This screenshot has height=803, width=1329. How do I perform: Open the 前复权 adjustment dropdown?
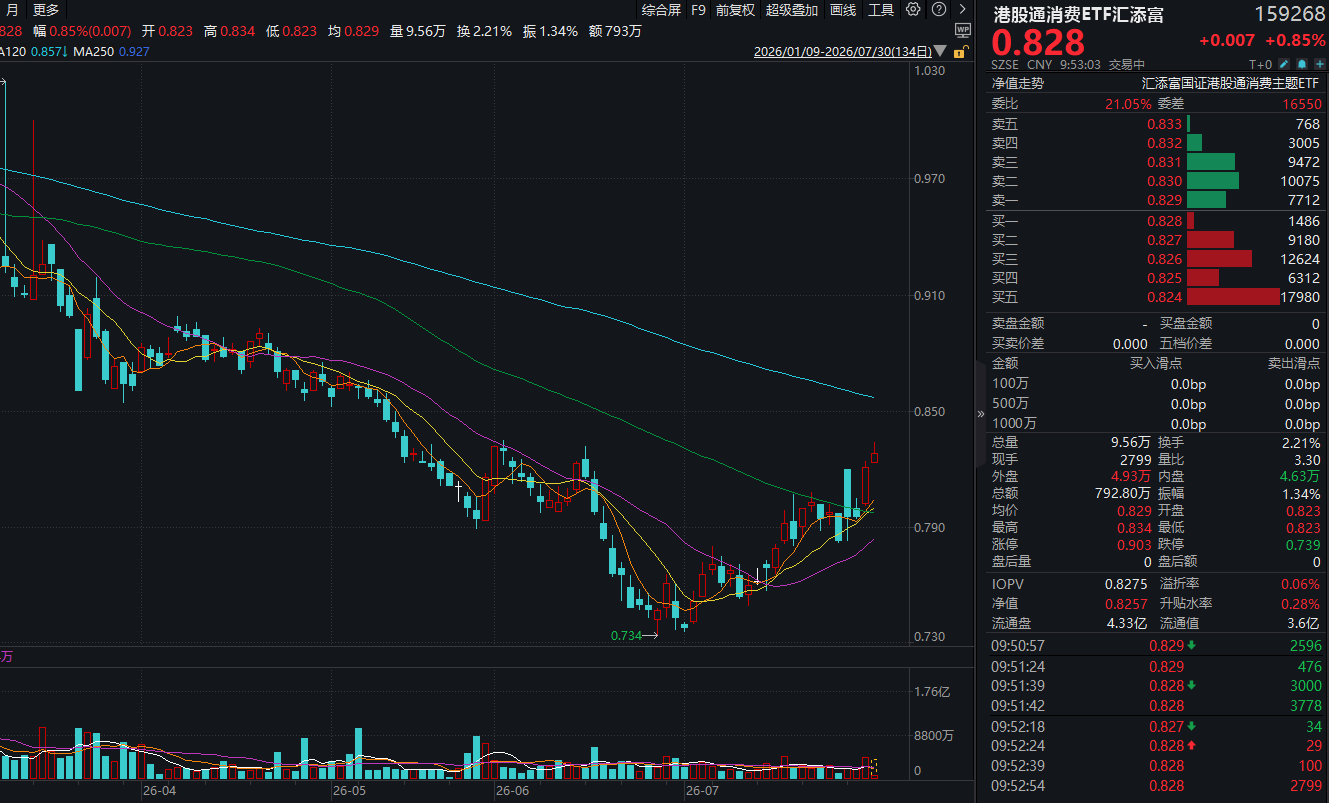pos(736,10)
